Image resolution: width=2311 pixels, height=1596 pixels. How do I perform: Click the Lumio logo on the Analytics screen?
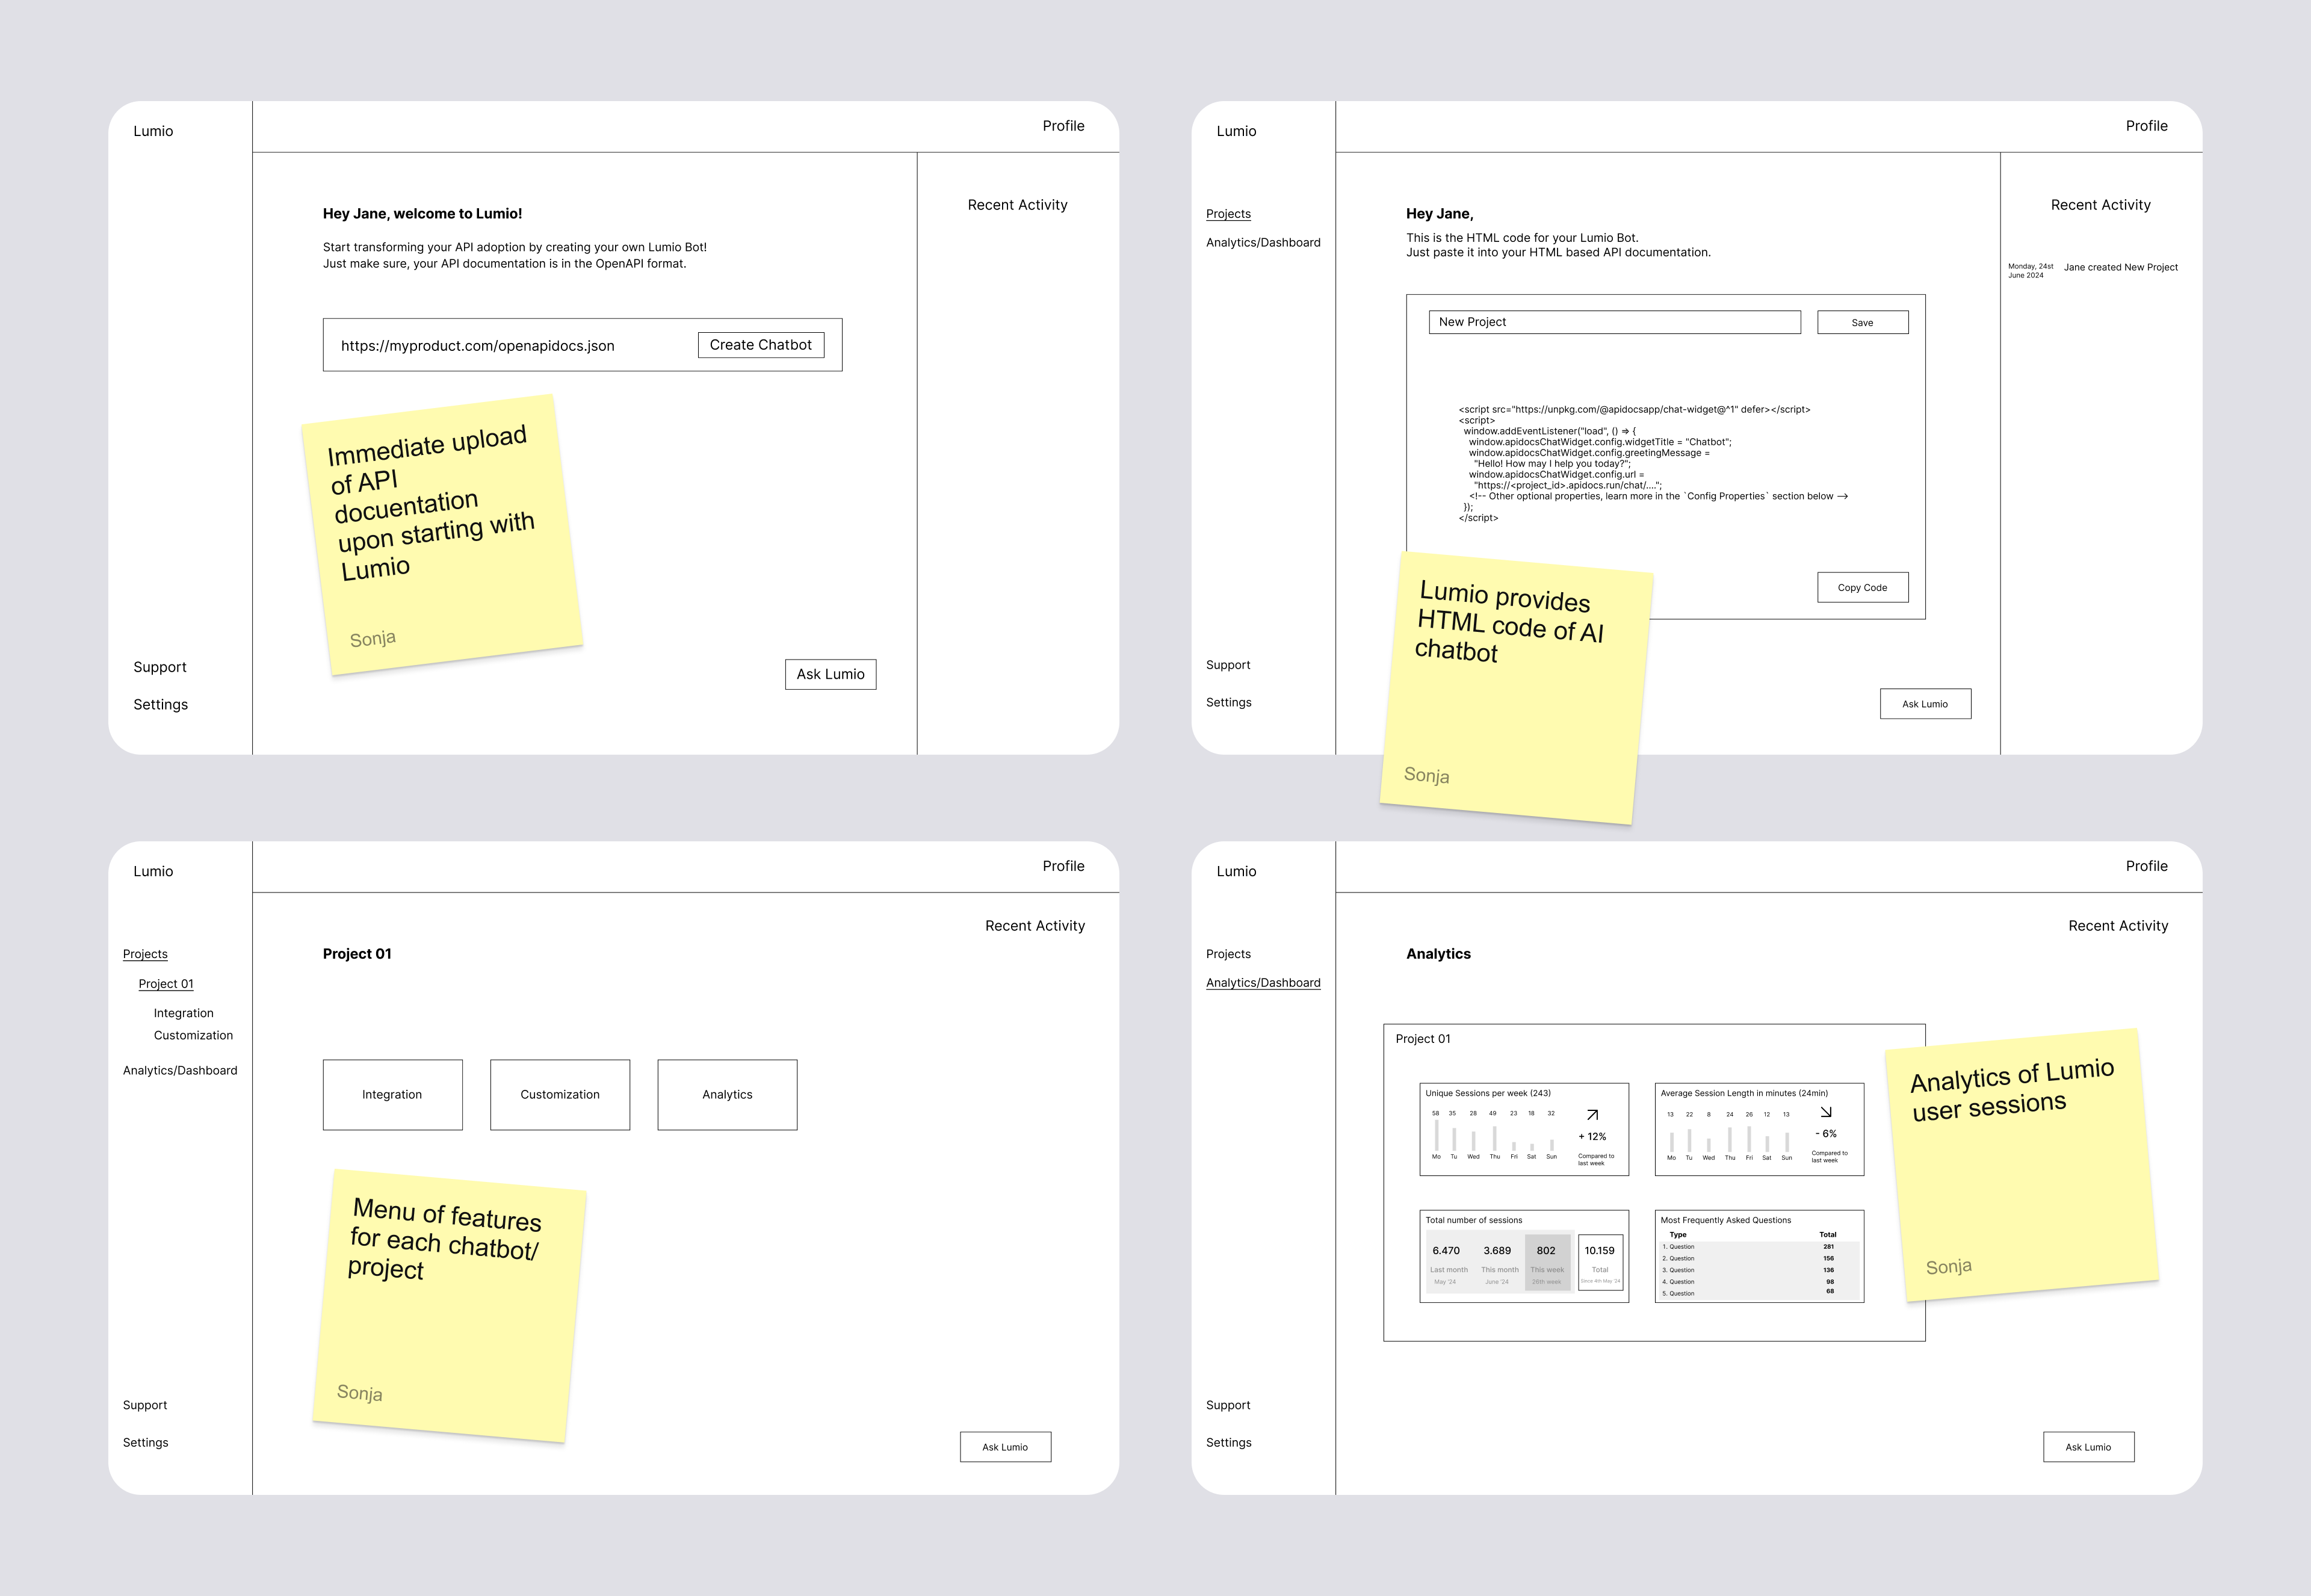coord(1236,871)
